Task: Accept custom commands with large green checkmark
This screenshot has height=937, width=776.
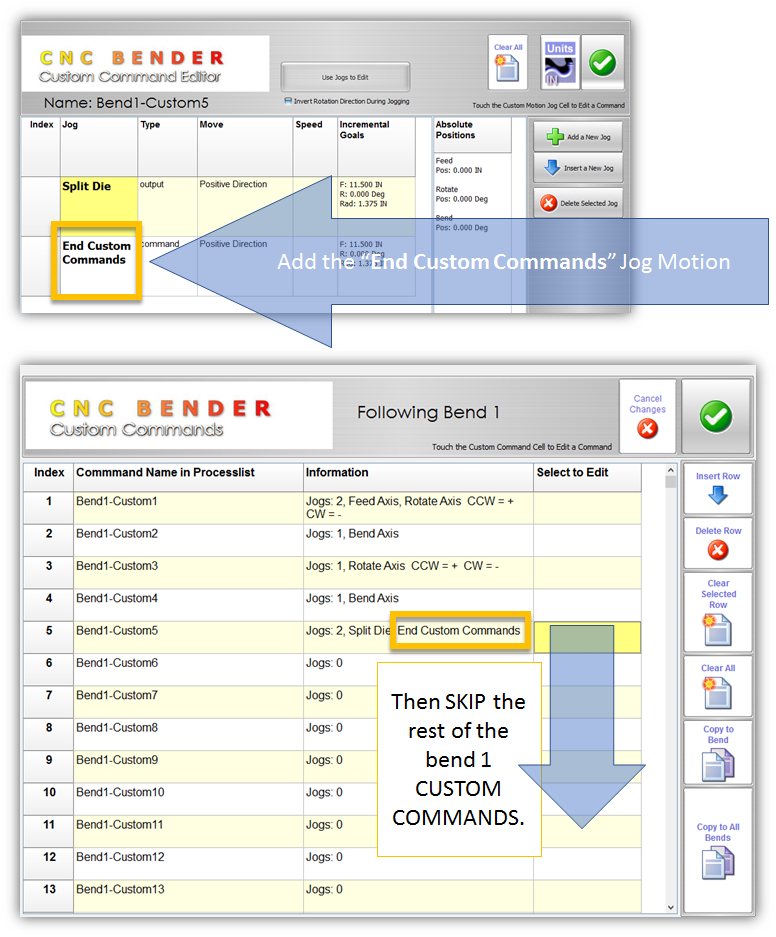Action: [716, 416]
